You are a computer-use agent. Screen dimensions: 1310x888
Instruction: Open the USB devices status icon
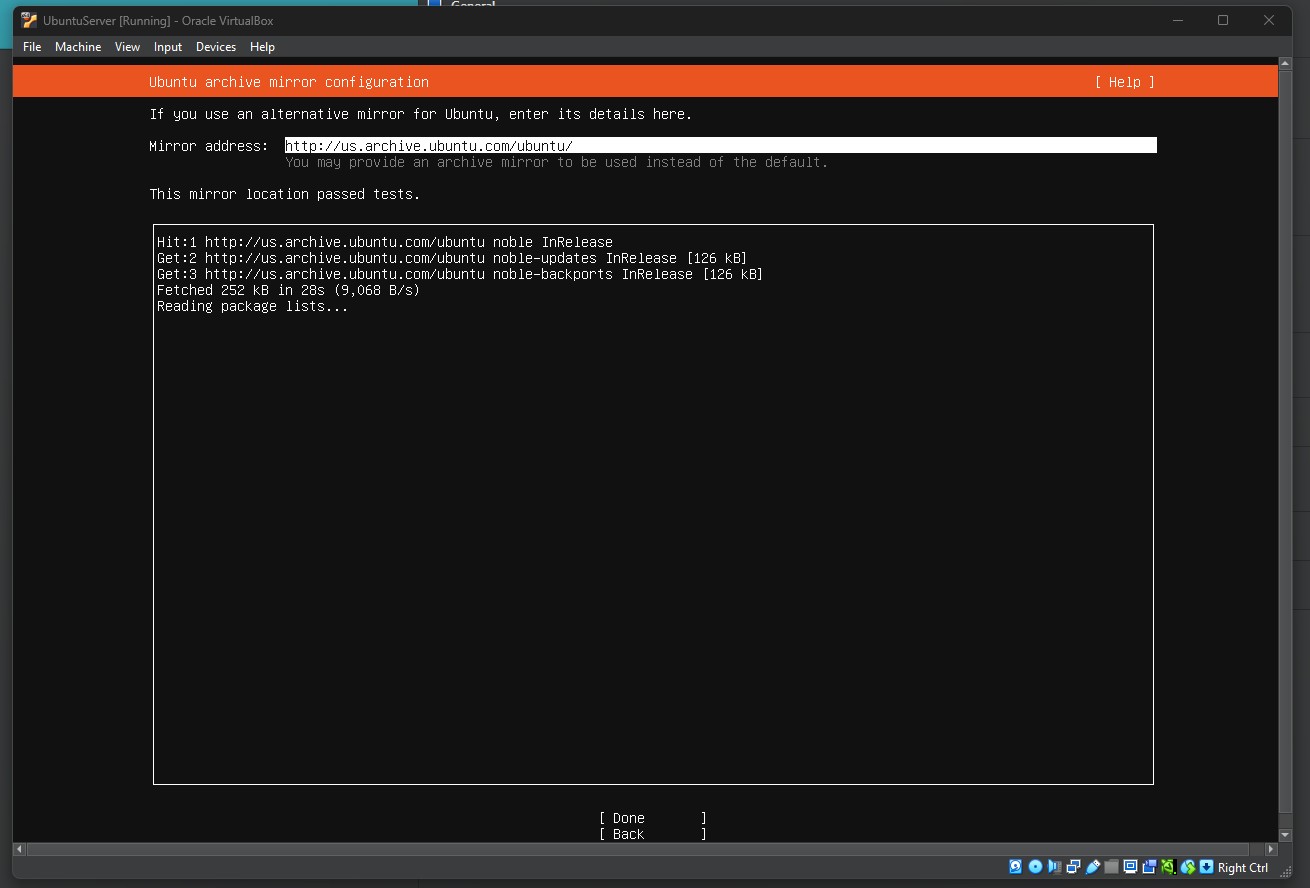tap(1092, 867)
